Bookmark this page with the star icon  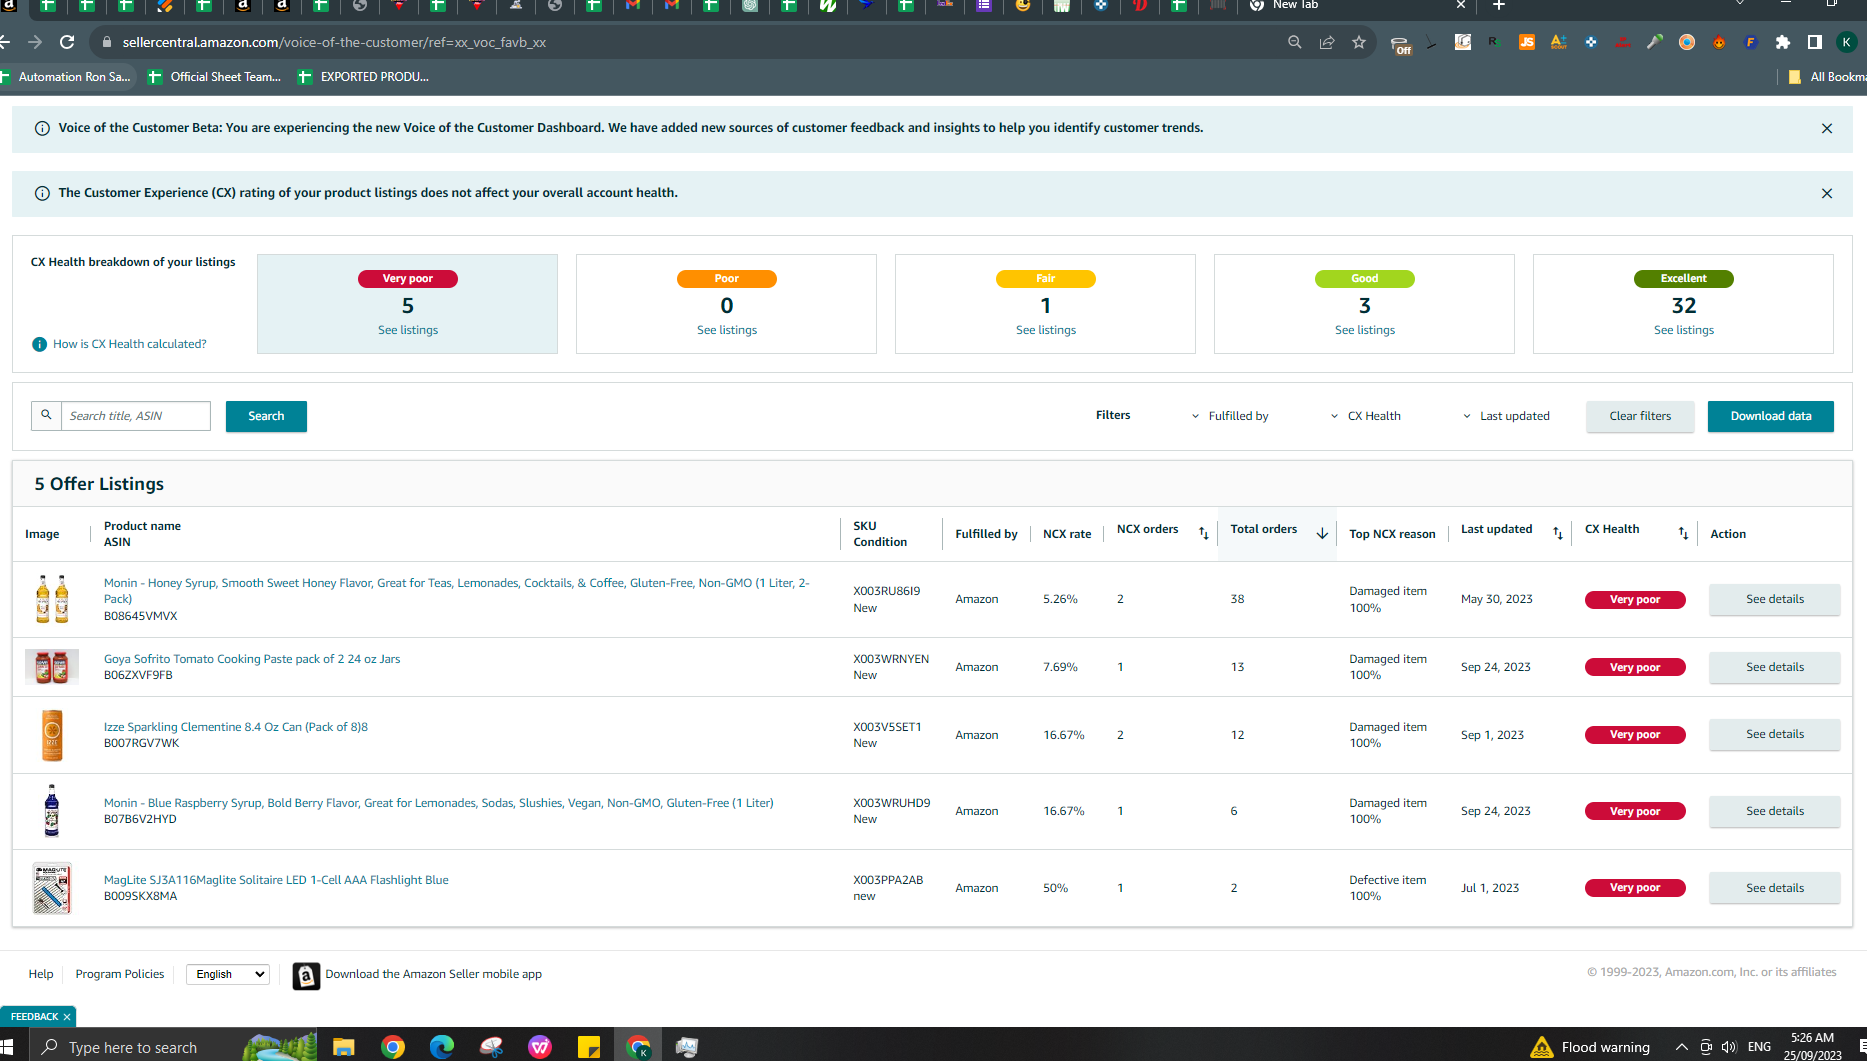(x=1359, y=42)
